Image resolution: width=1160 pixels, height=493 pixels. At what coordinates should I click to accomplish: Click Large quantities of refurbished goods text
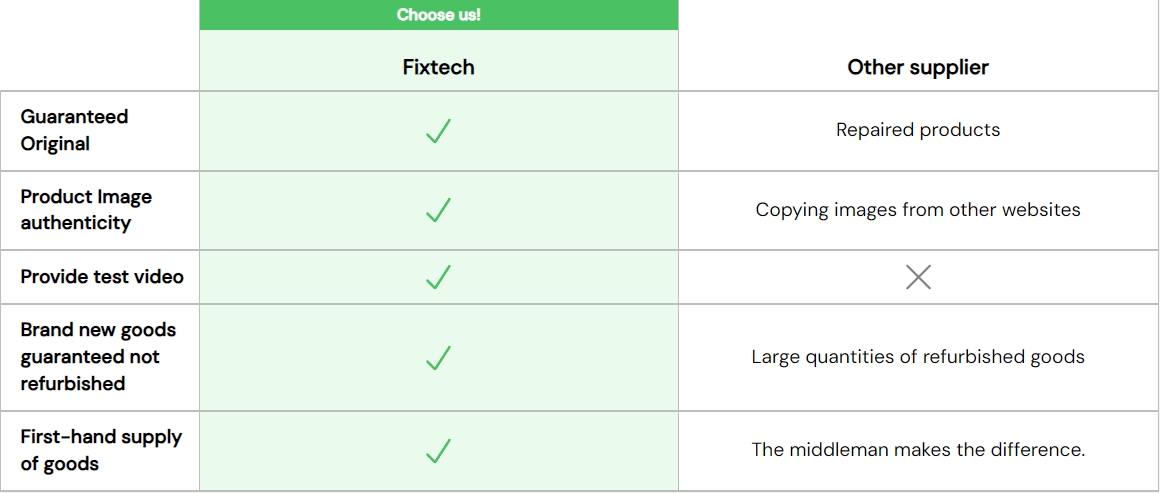pos(918,357)
